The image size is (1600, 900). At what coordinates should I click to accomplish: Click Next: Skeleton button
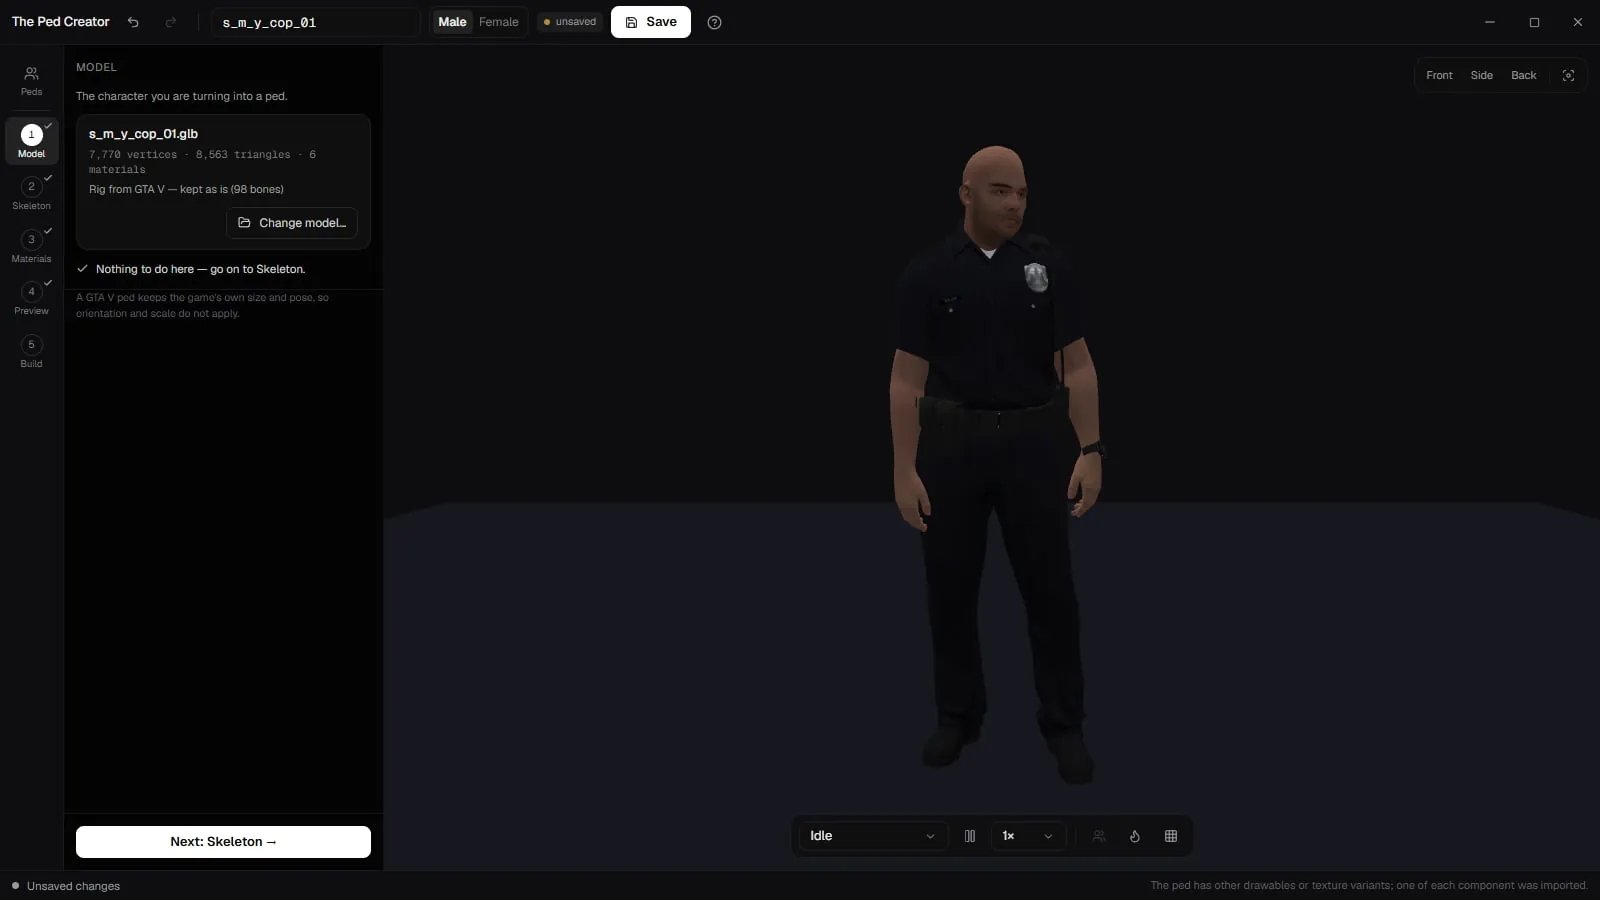point(223,842)
